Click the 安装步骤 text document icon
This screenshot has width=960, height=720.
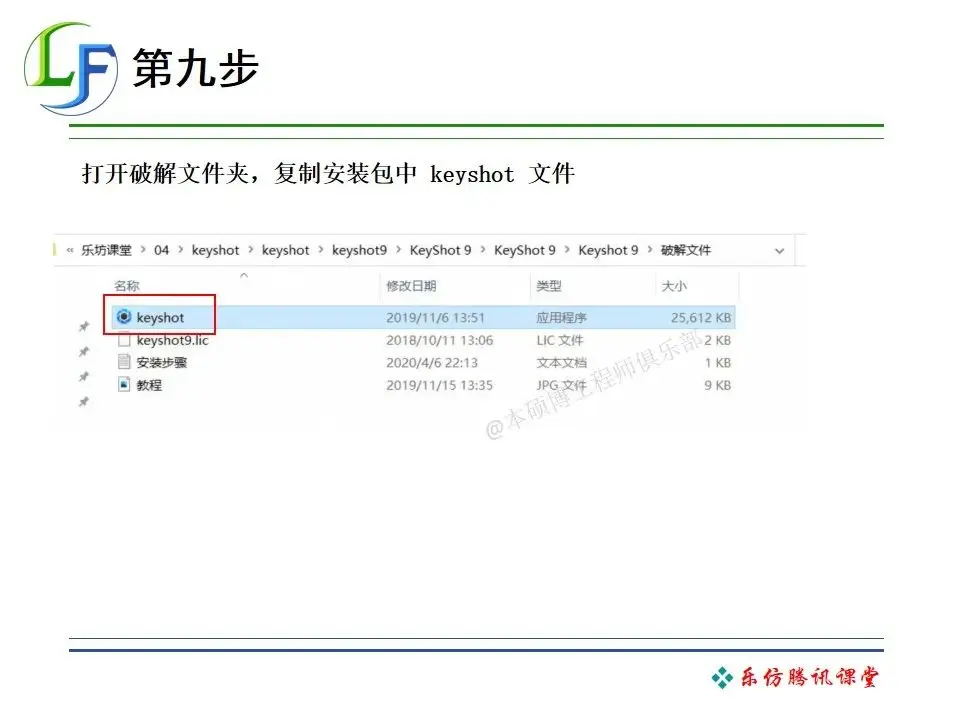point(124,362)
